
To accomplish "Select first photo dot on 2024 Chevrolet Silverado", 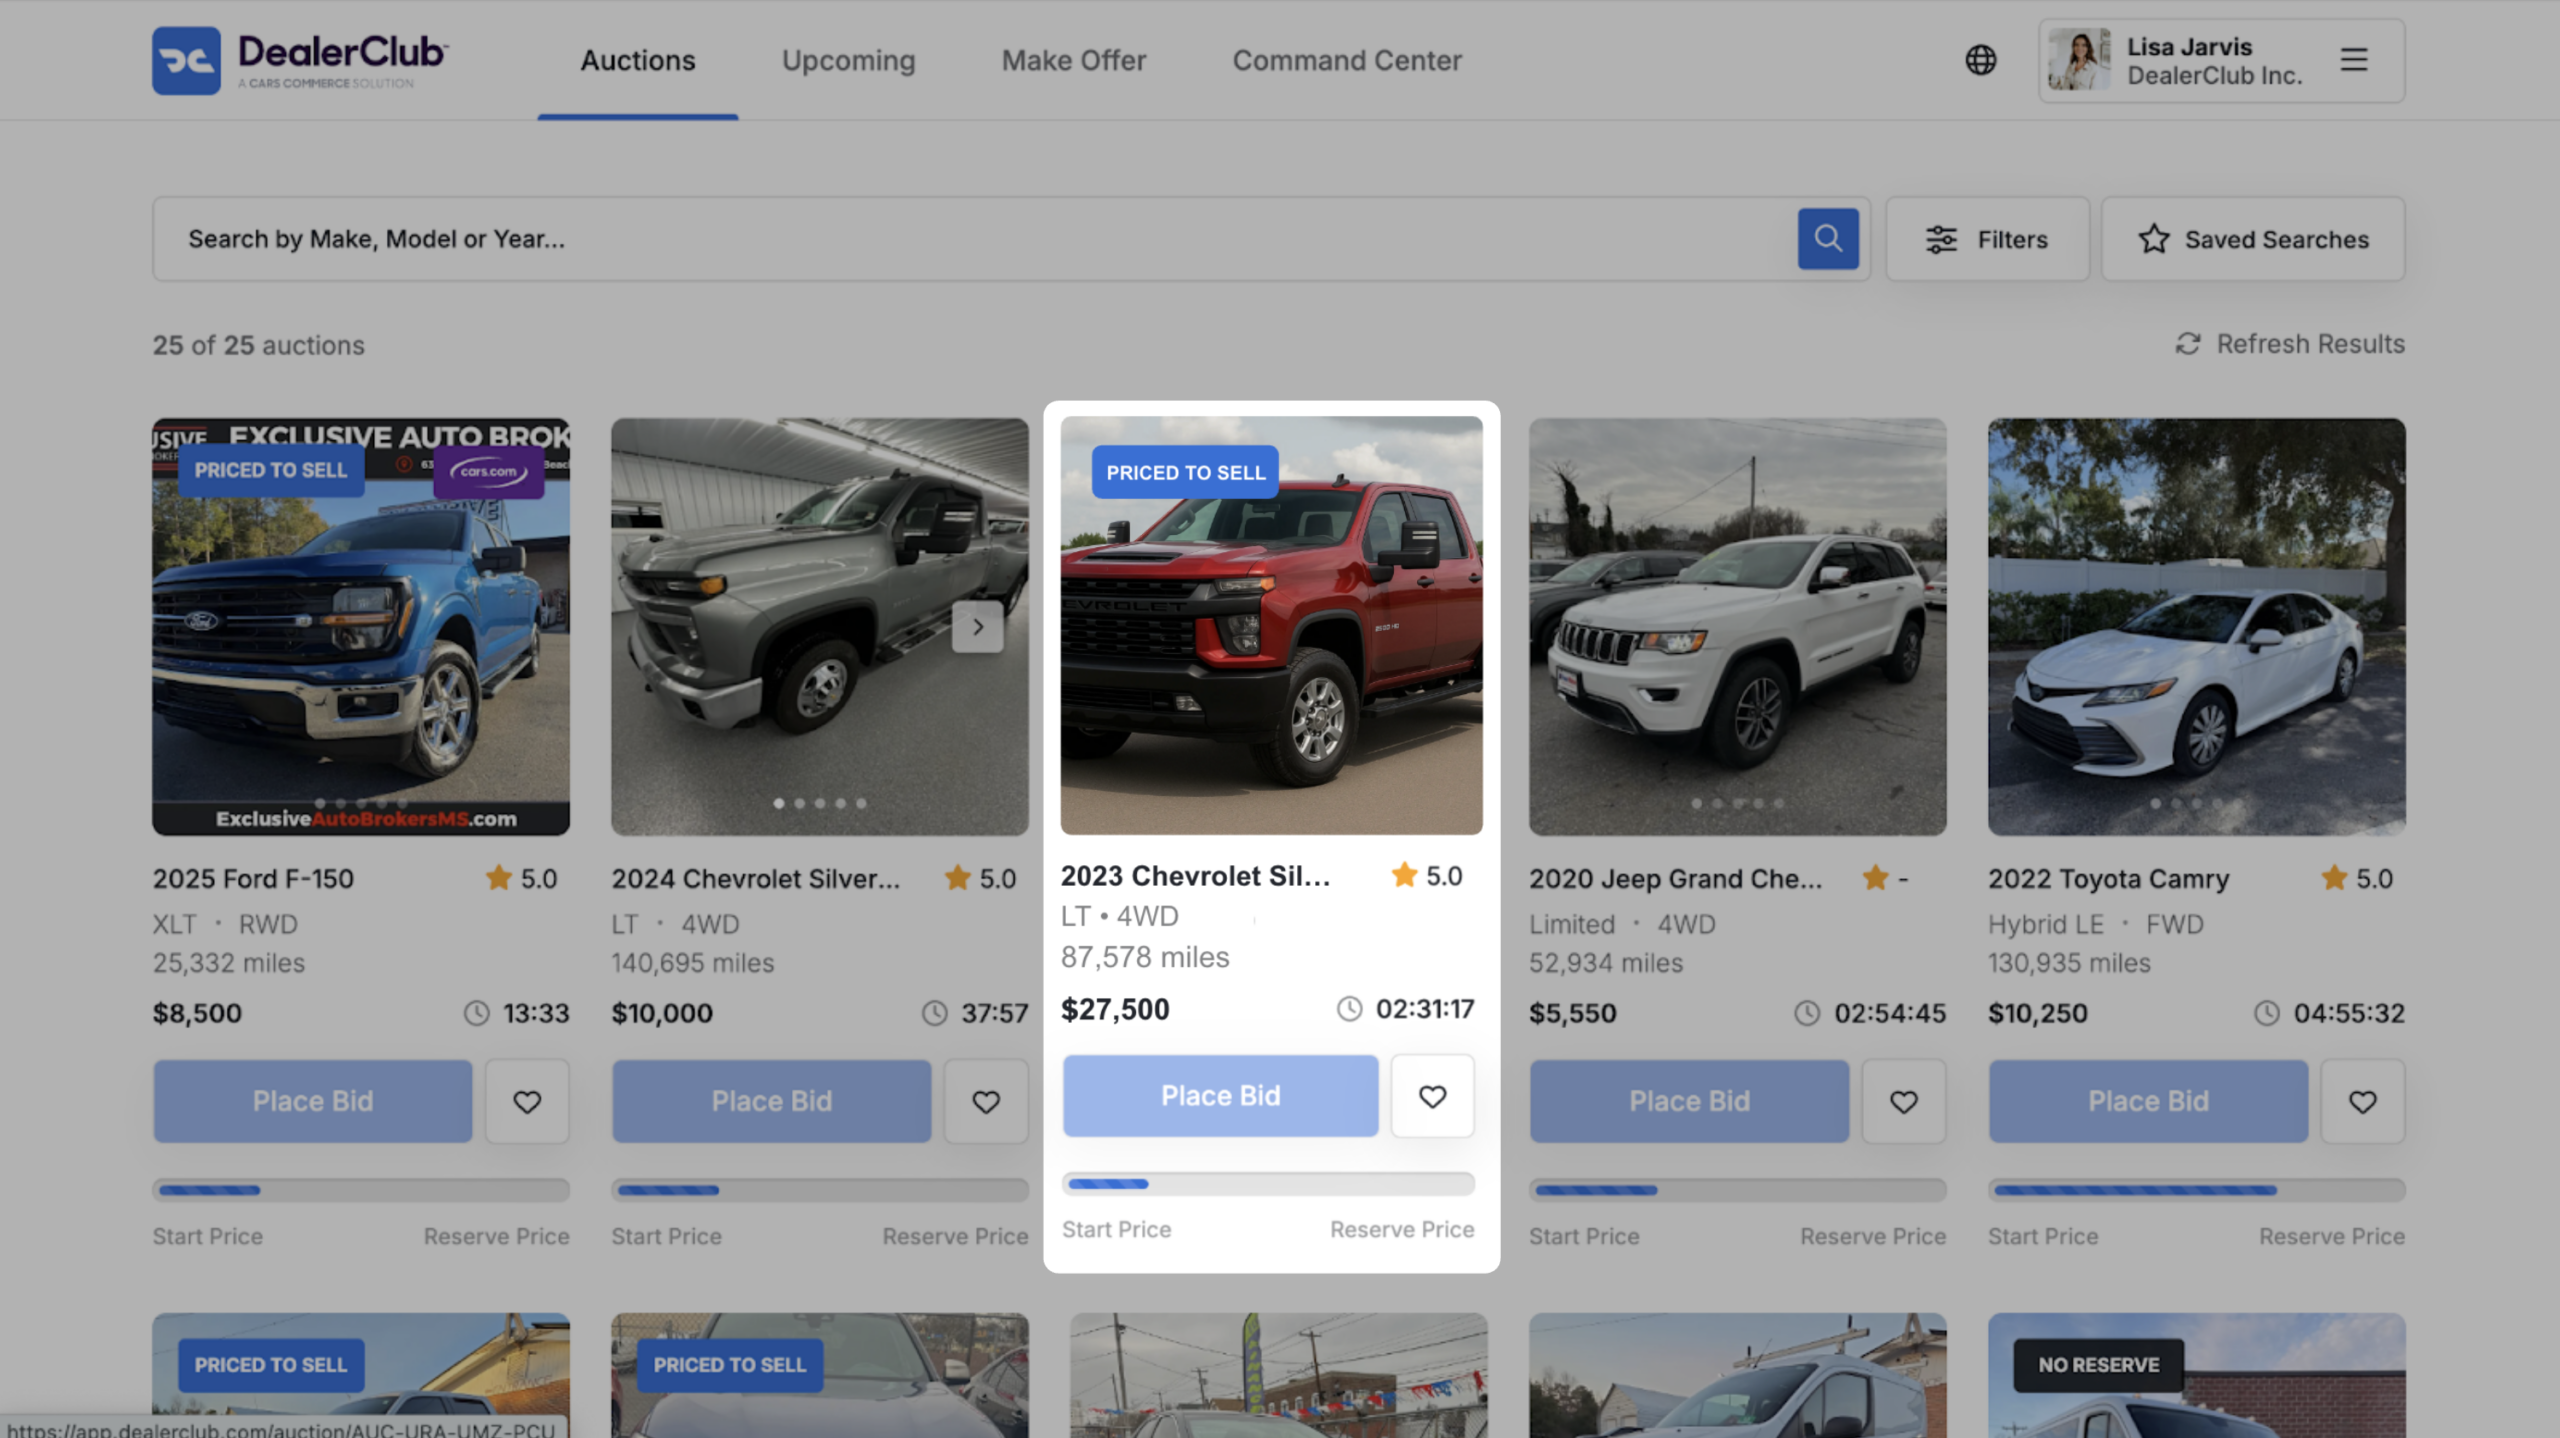I will tap(779, 803).
